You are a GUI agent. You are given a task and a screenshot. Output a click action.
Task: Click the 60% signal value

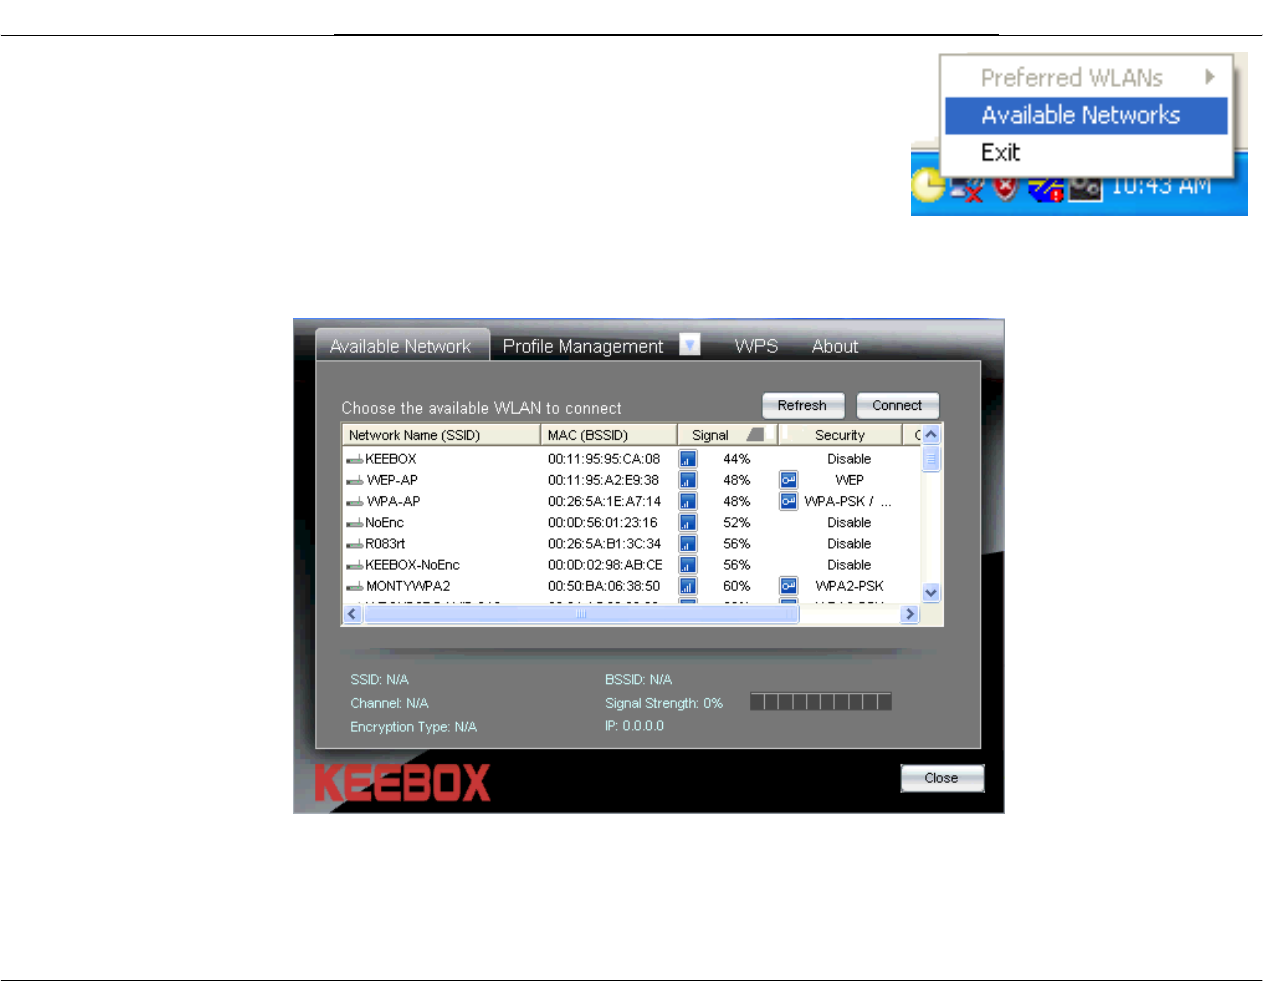tap(737, 586)
